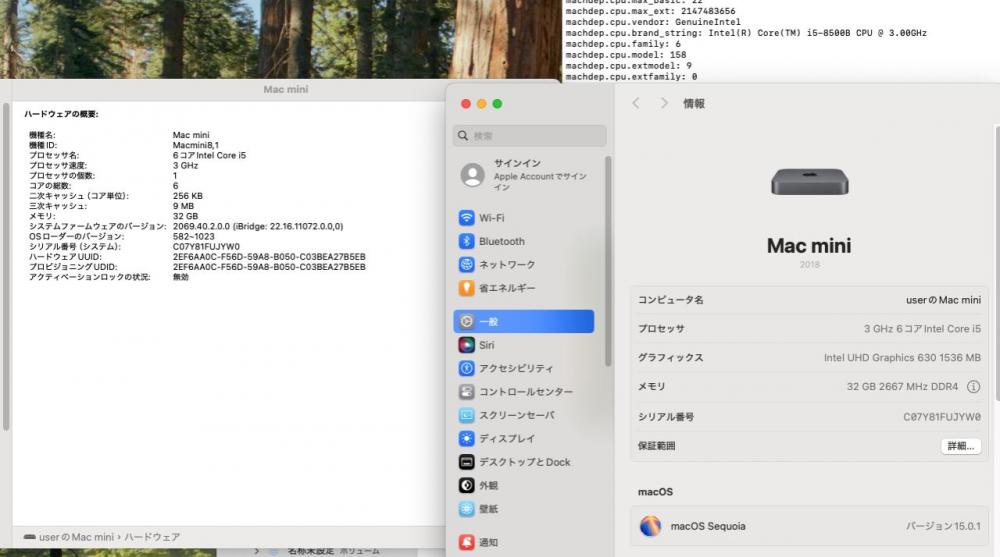Open アクセシビリティ icon

[466, 368]
